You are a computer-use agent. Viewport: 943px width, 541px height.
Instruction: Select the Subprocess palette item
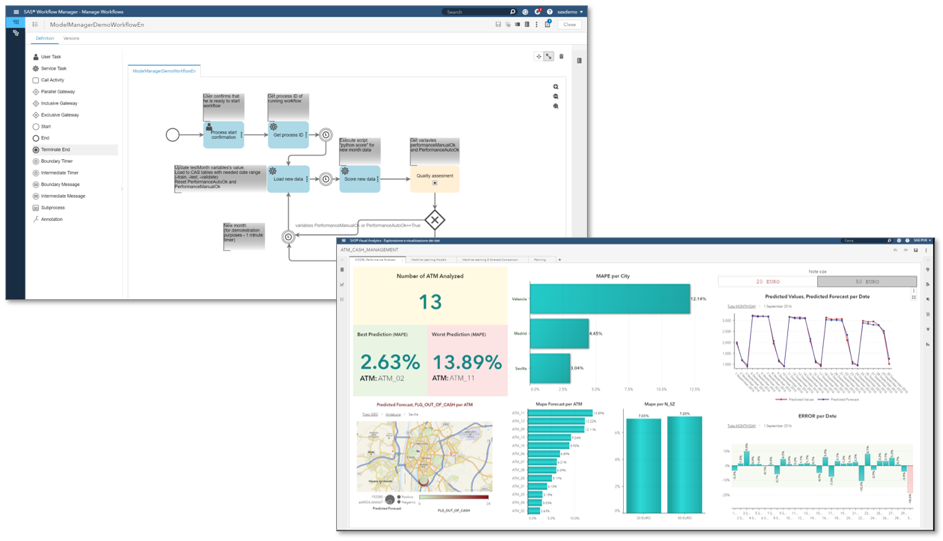52,208
